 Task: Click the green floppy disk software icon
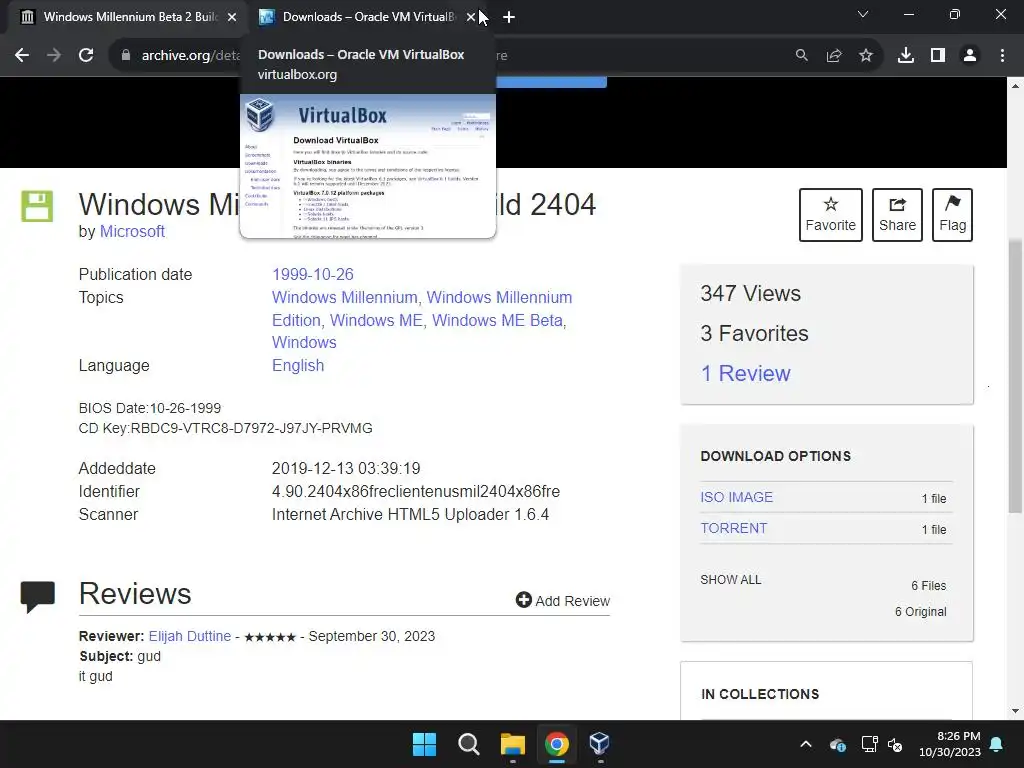tap(37, 206)
